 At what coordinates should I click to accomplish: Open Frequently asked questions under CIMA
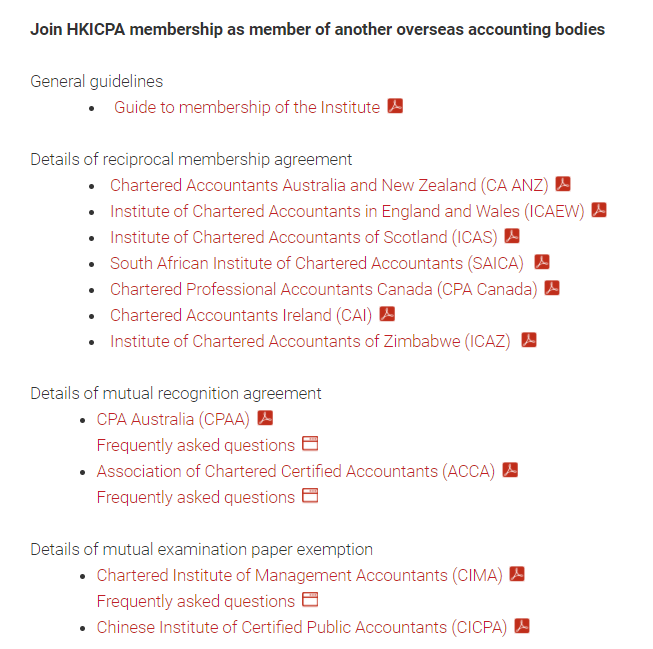coord(196,601)
